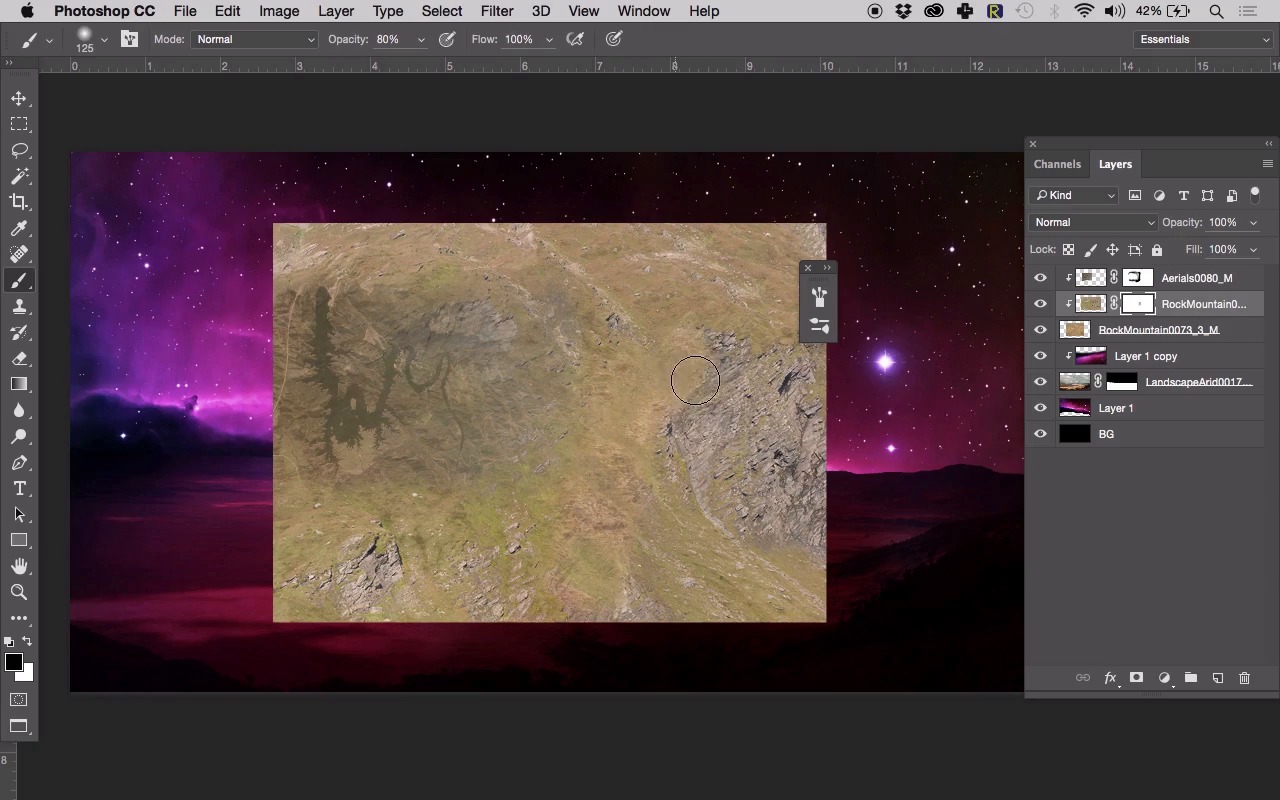Open the Filter menu

pyautogui.click(x=496, y=11)
